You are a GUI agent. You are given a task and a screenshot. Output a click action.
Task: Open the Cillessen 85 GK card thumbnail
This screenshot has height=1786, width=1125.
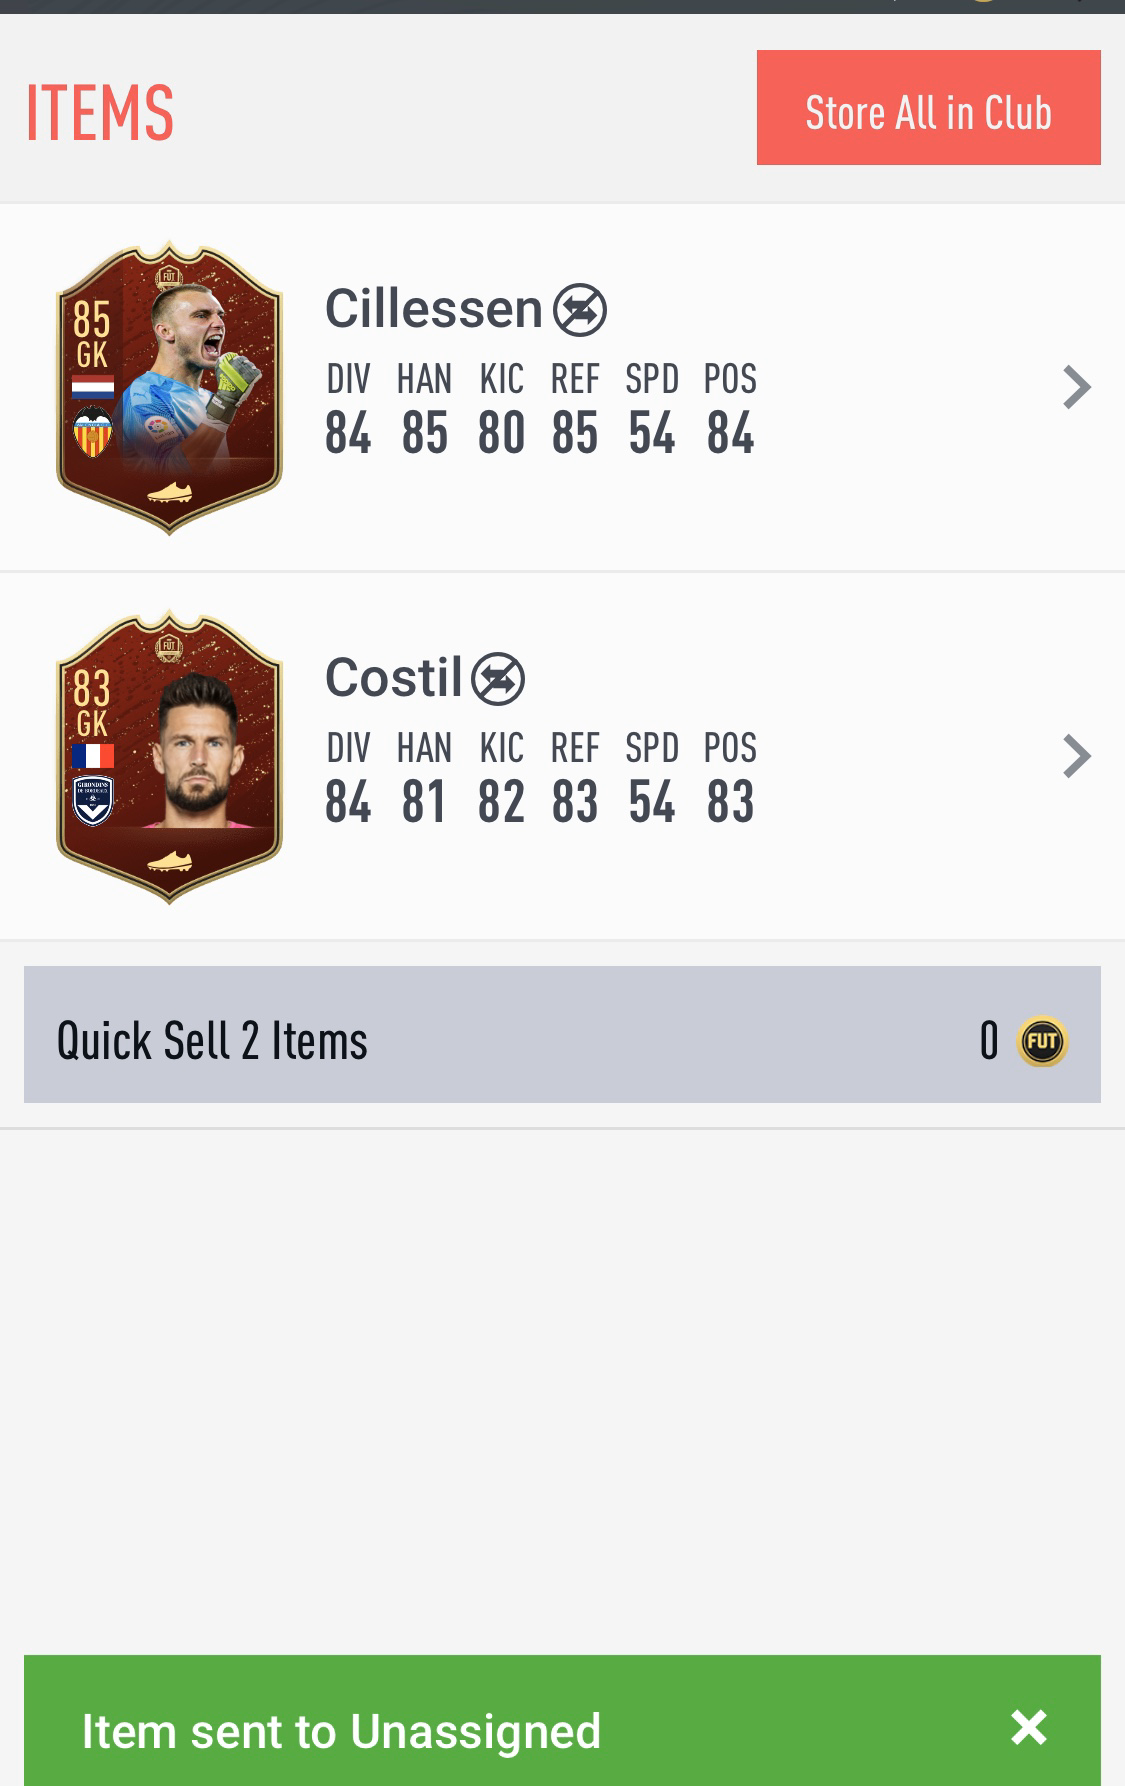click(x=169, y=388)
